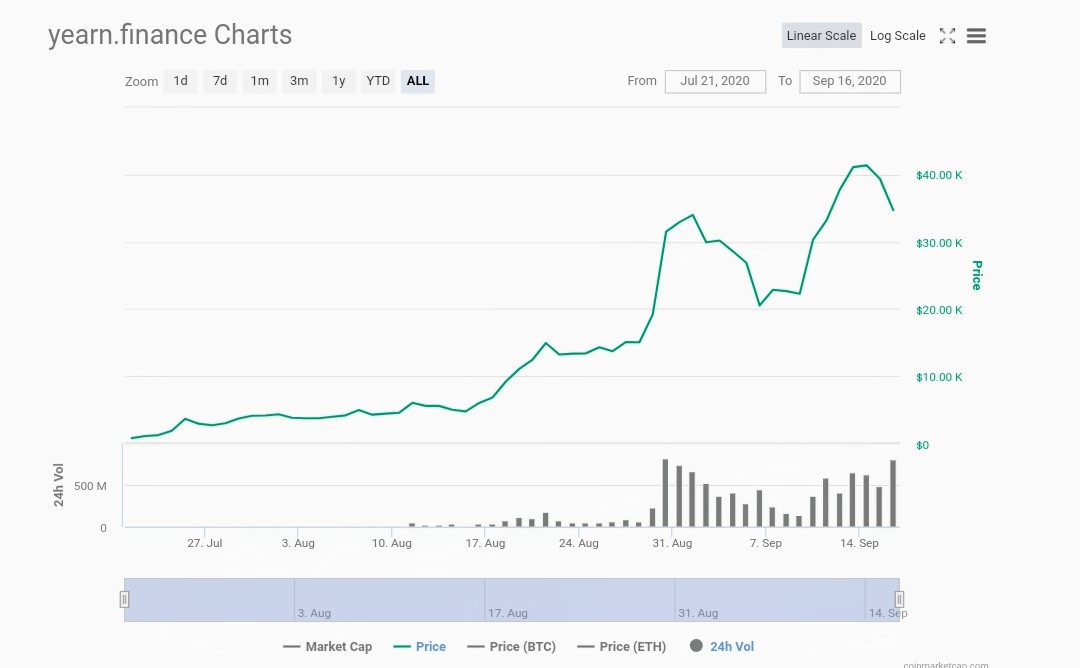This screenshot has height=668, width=1080.
Task: Select the ALL zoom range
Action: pyautogui.click(x=418, y=81)
